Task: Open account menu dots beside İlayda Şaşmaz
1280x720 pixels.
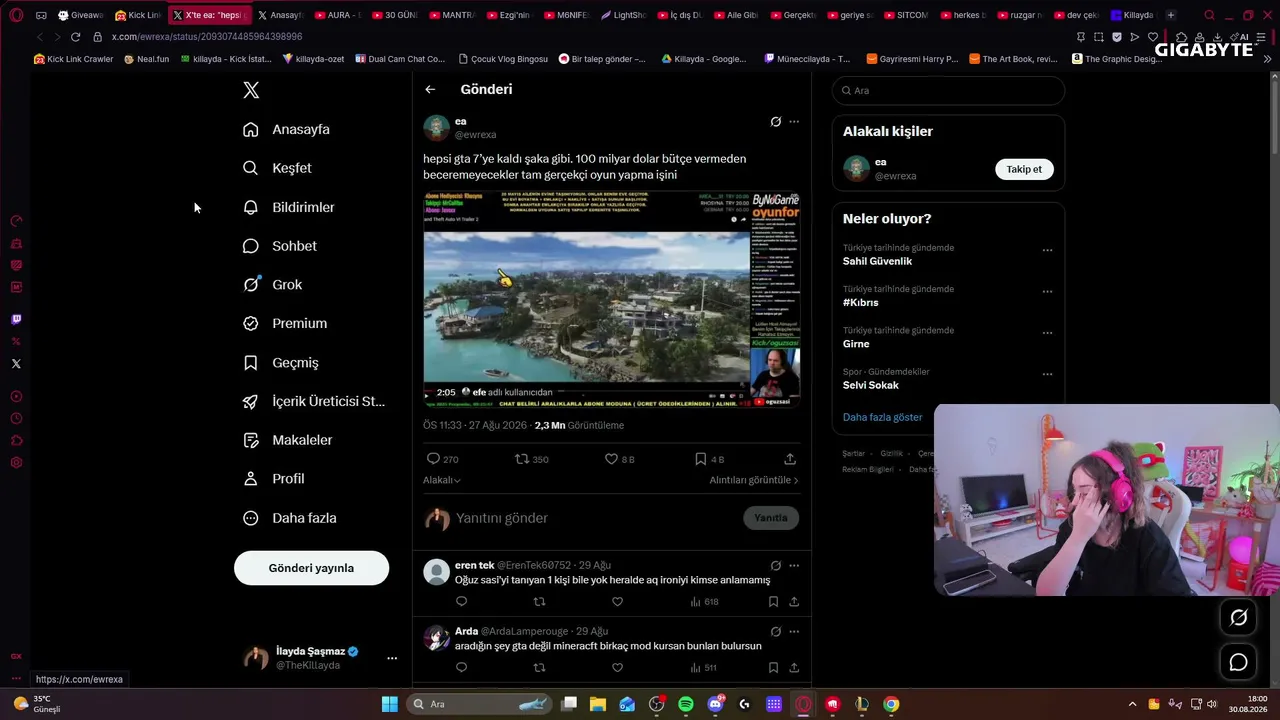Action: pos(392,658)
